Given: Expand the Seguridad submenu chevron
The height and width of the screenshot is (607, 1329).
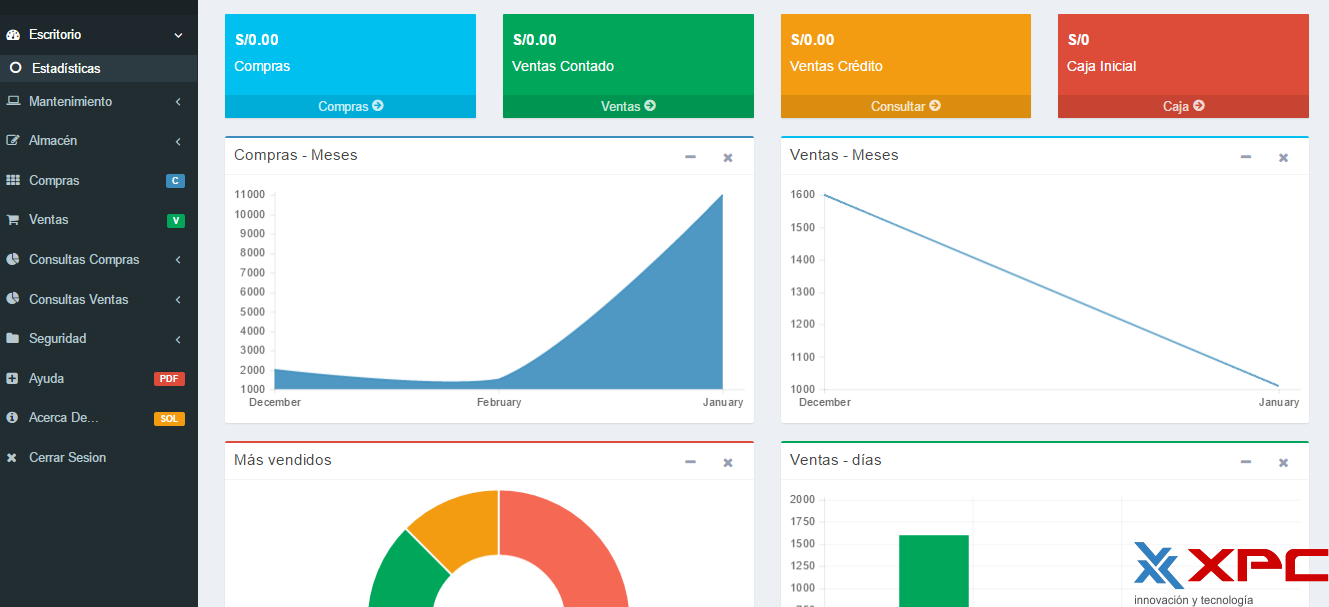Looking at the screenshot, I should tap(178, 339).
